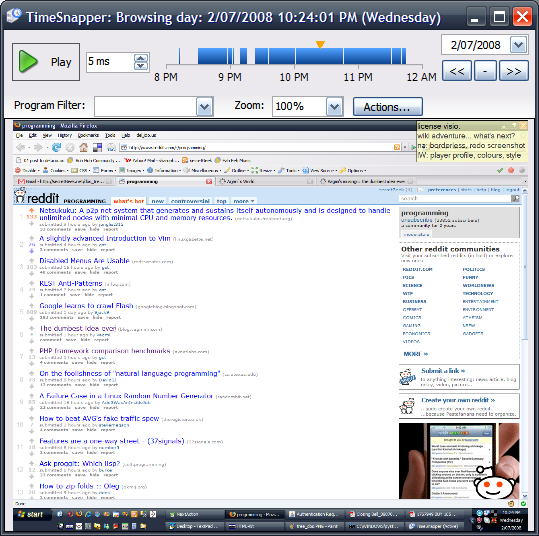Viewport: 539px width, 536px height.
Task: Click the Firefox Home icon
Action: pos(84,147)
